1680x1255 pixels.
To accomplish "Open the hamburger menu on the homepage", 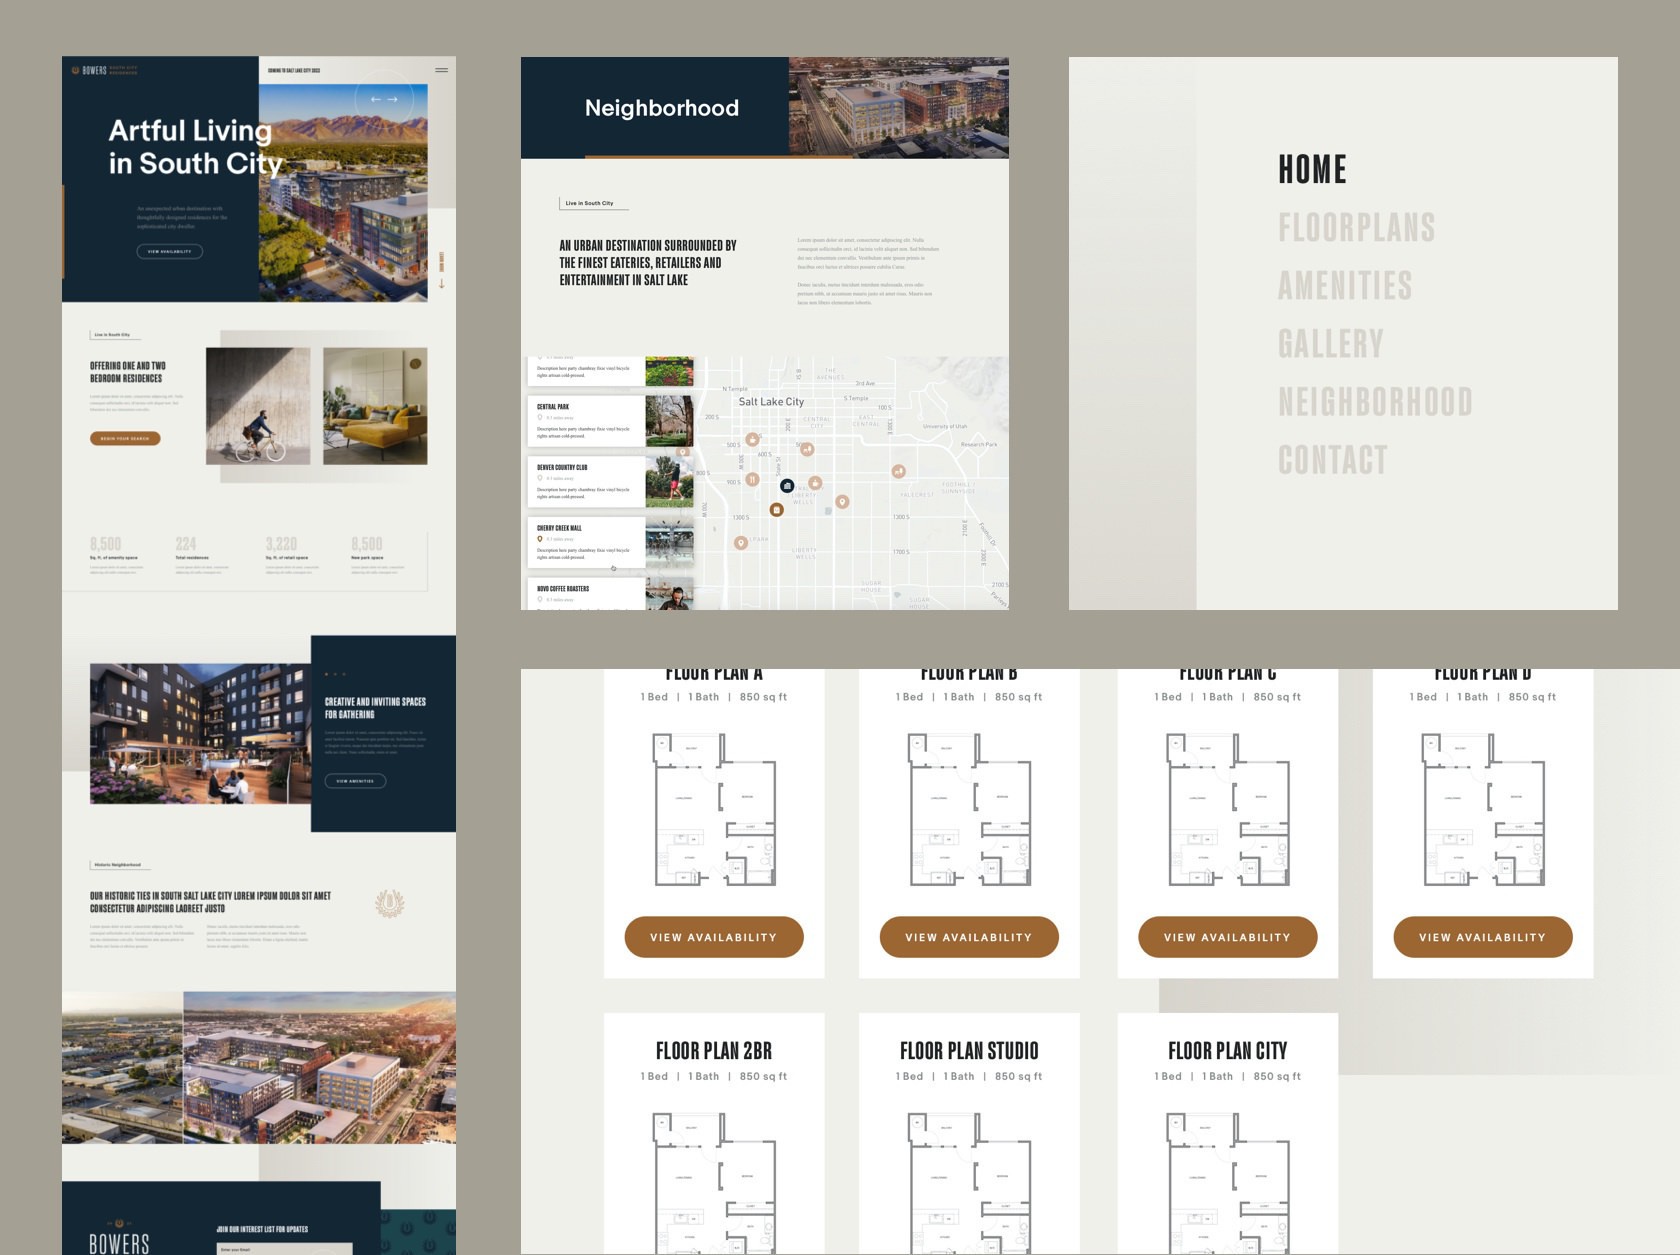I will click(x=441, y=70).
